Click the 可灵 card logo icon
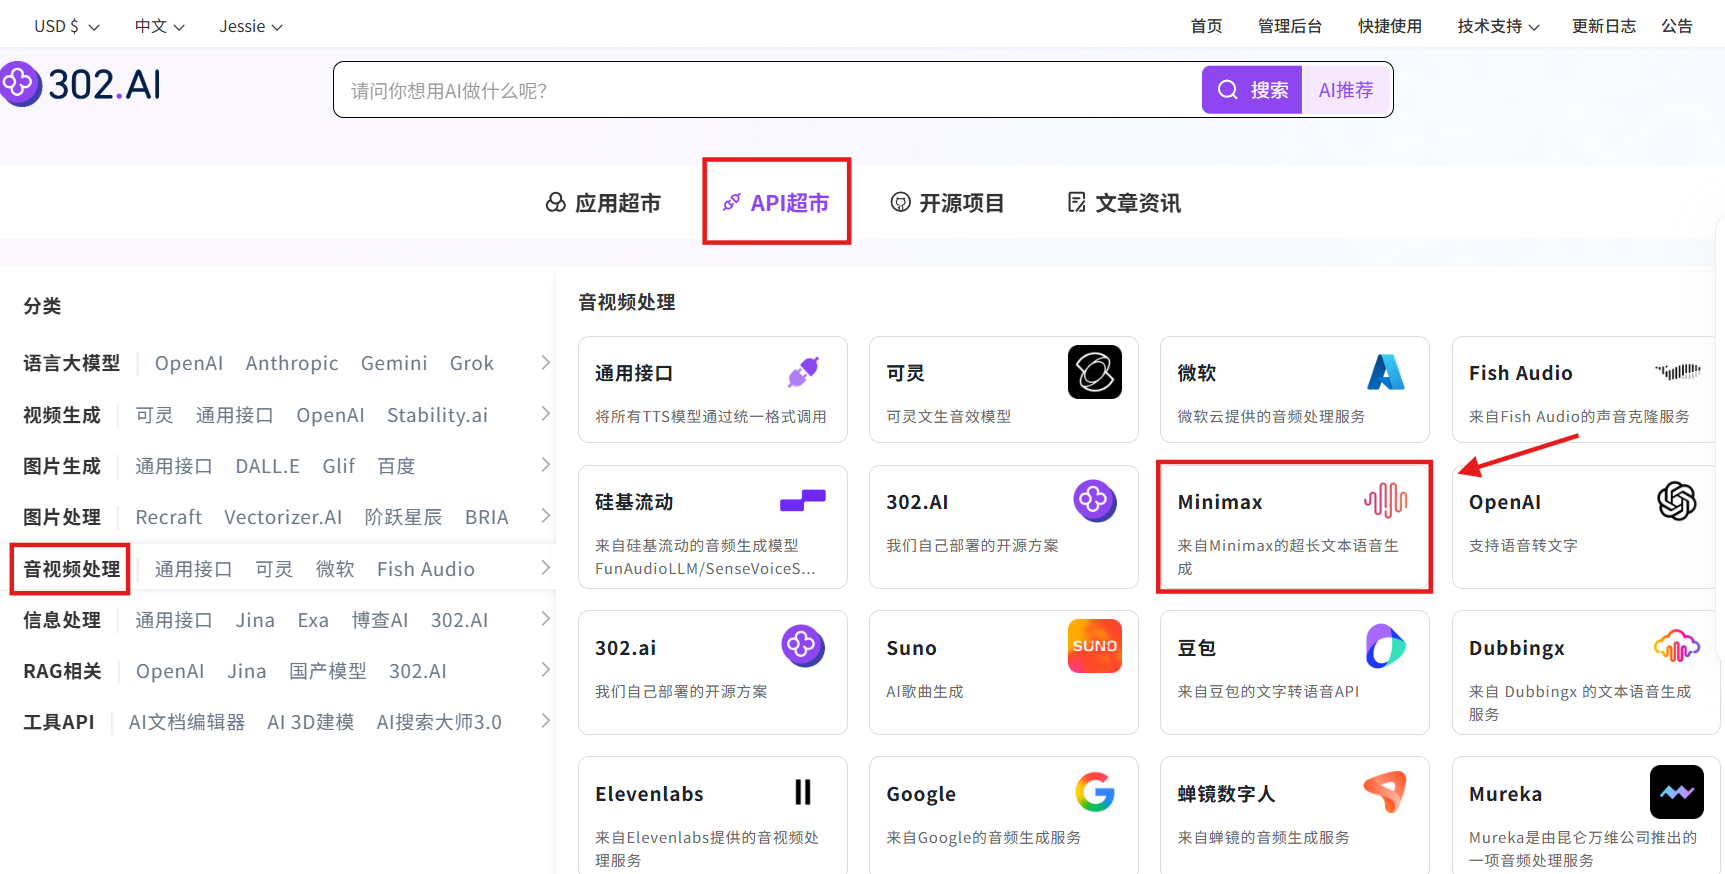Image resolution: width=1725 pixels, height=874 pixels. point(1094,372)
